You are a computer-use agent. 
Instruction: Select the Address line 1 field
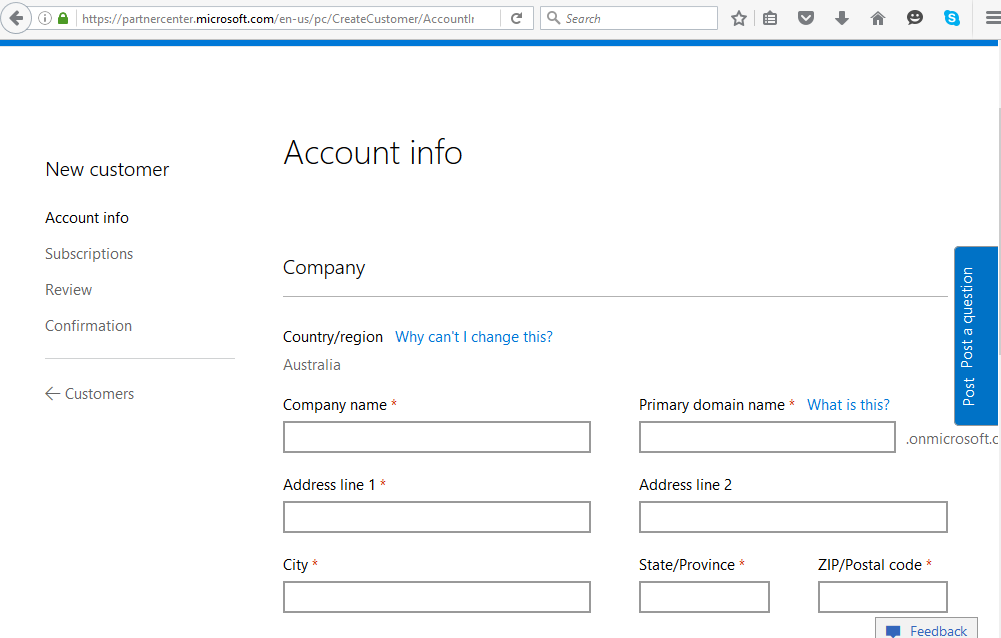tap(437, 517)
